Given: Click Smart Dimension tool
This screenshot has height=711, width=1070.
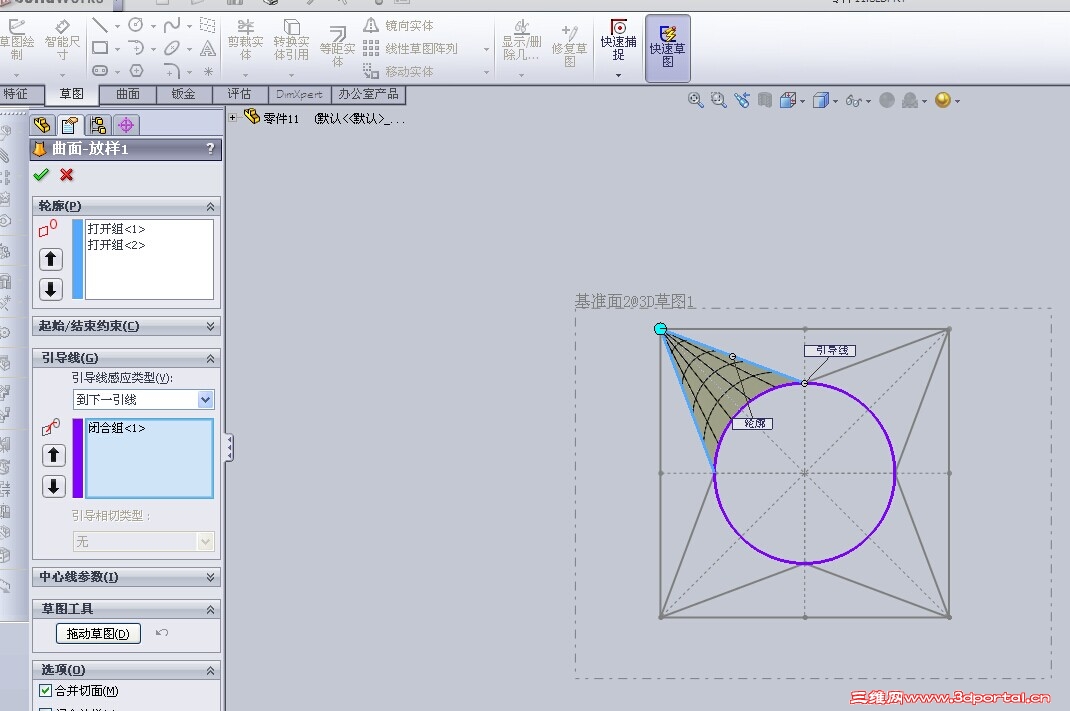Looking at the screenshot, I should click(62, 41).
